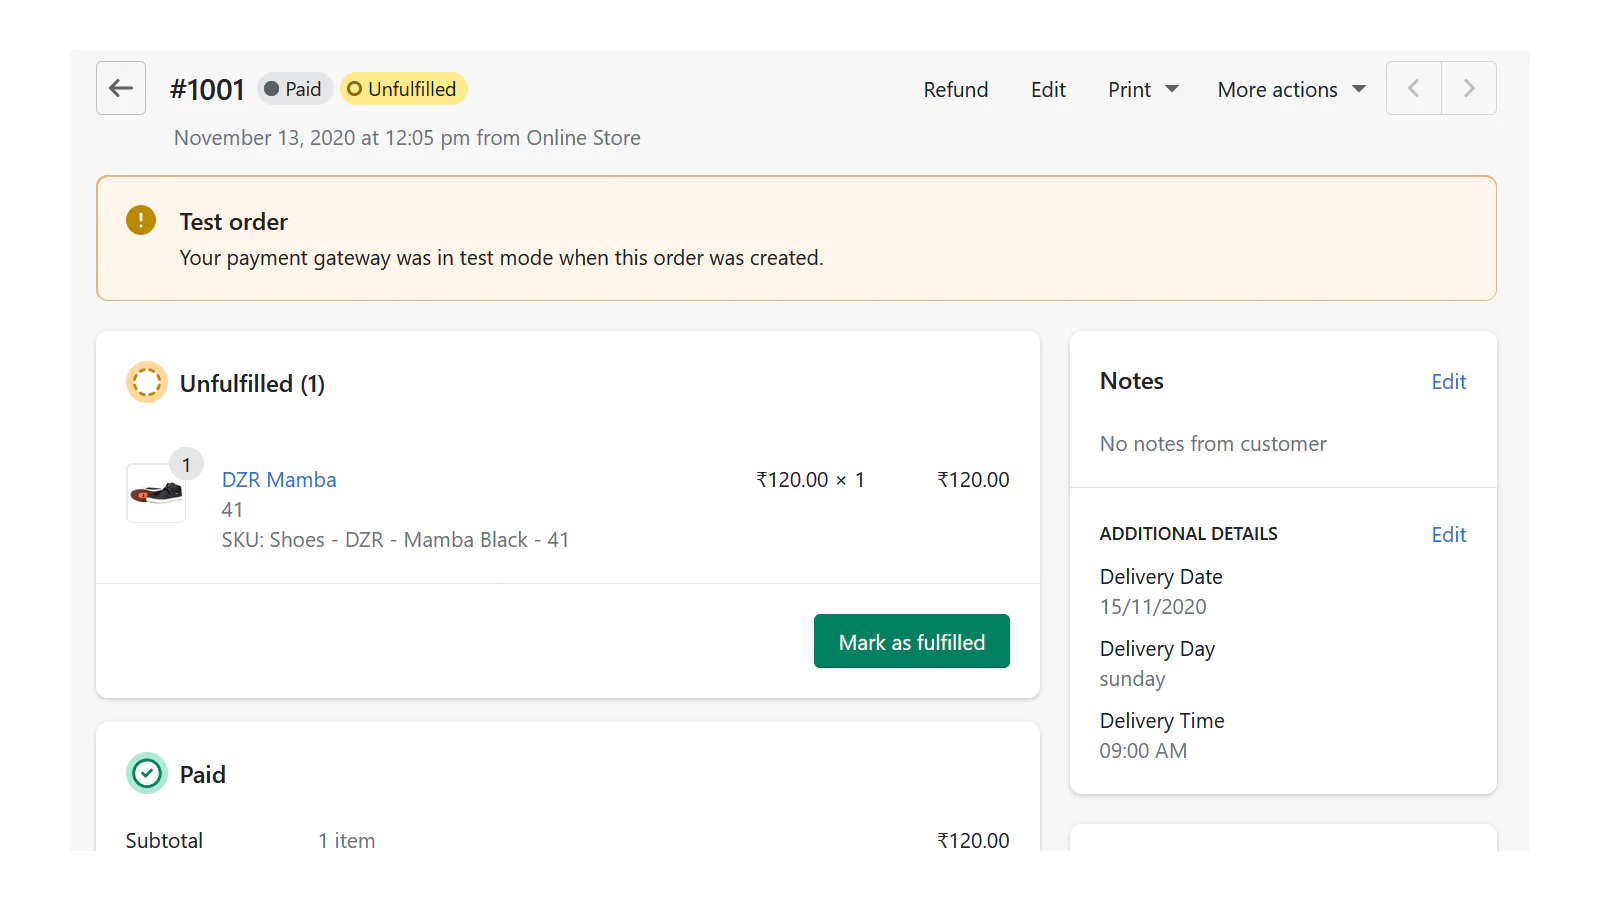Image resolution: width=1600 pixels, height=900 pixels.
Task: Click the Unfulfilled status badge
Action: 404,89
